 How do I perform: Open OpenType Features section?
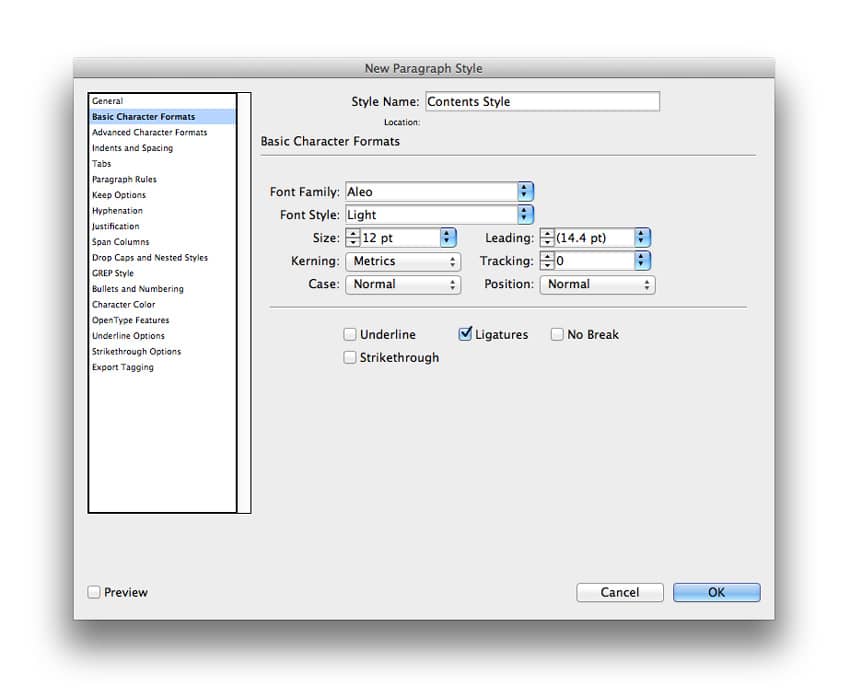[162, 321]
